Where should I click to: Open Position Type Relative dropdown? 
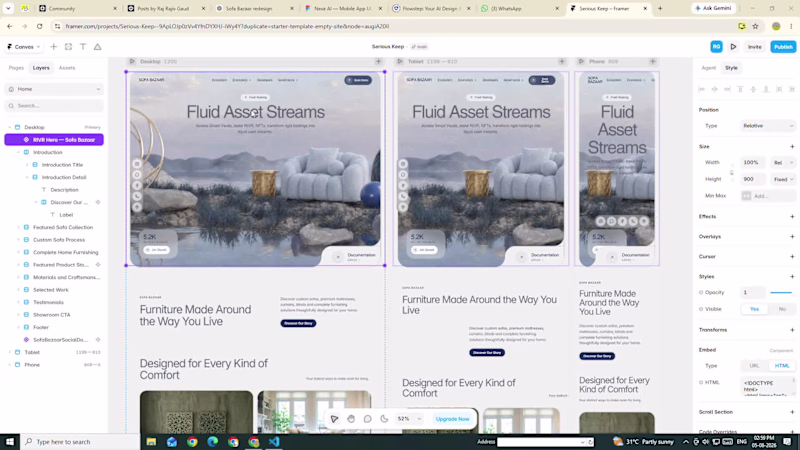(x=768, y=126)
